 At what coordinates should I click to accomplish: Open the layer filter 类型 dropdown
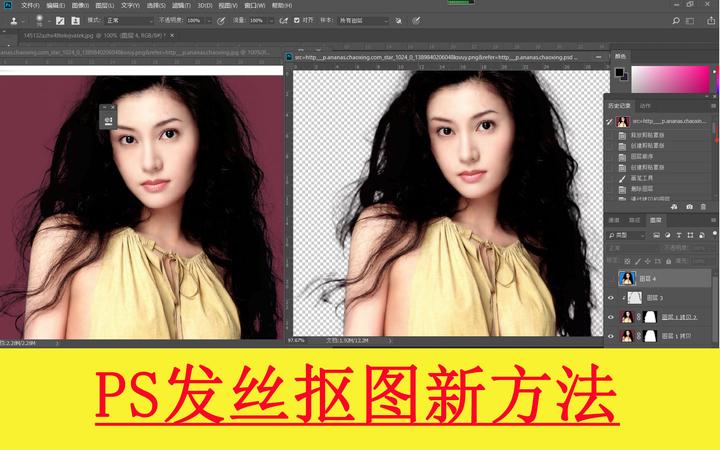(627, 235)
